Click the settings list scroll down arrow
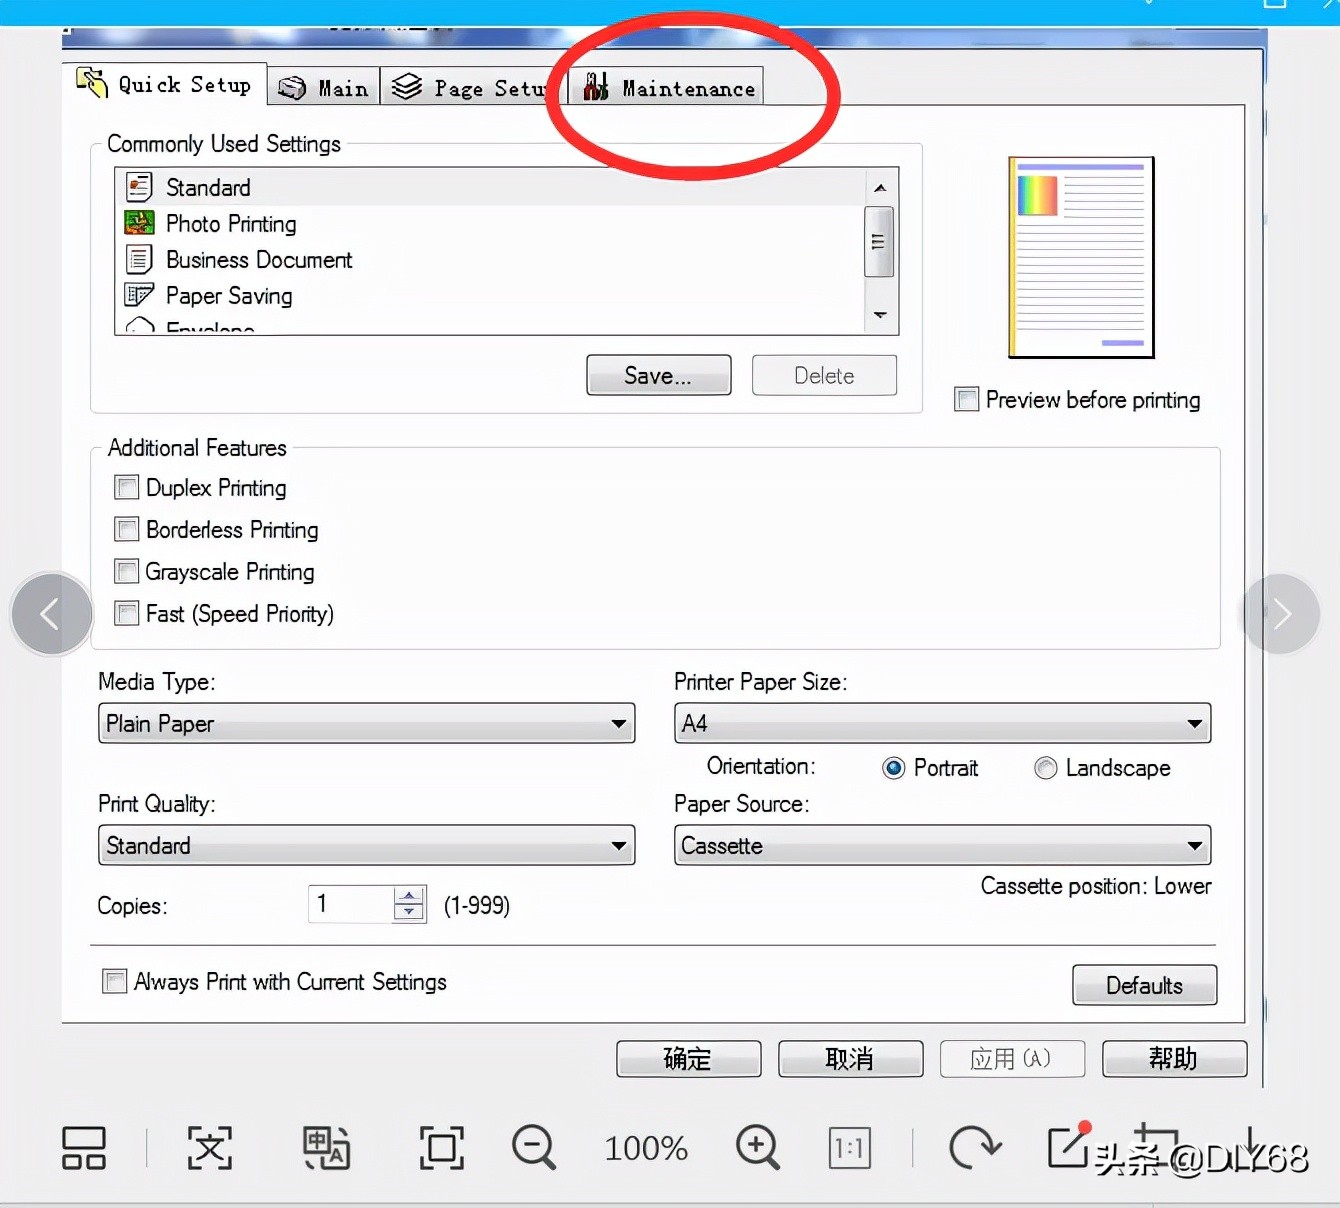The image size is (1340, 1208). pyautogui.click(x=880, y=315)
